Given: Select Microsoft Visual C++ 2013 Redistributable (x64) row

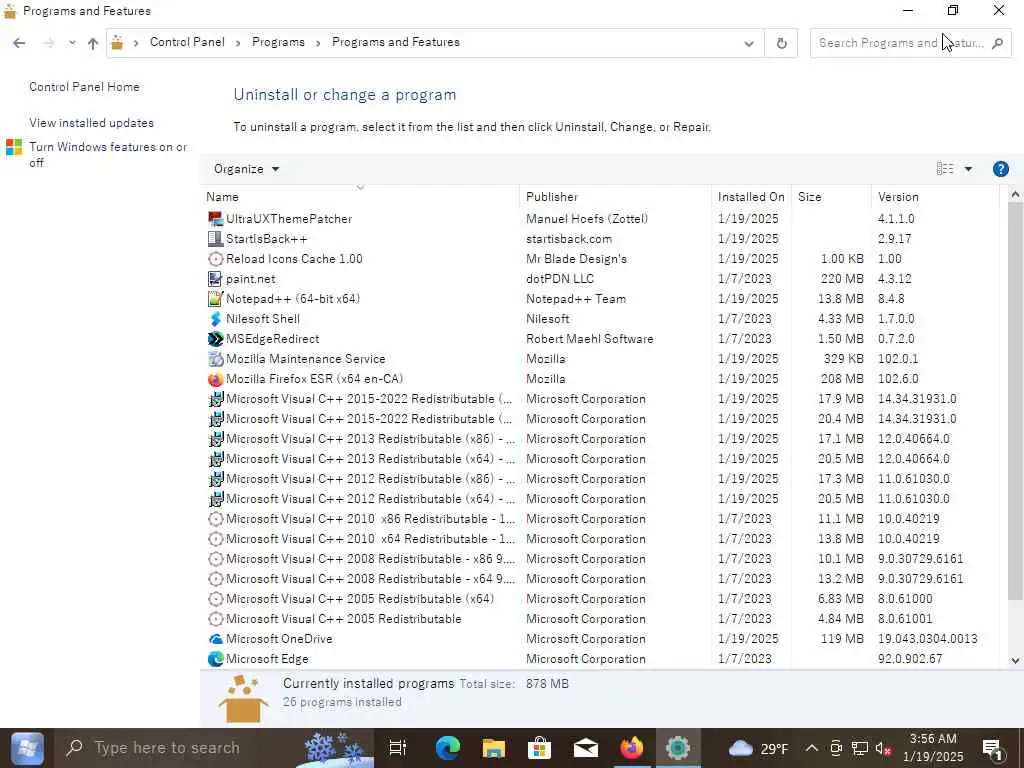Looking at the screenshot, I should pos(600,459).
